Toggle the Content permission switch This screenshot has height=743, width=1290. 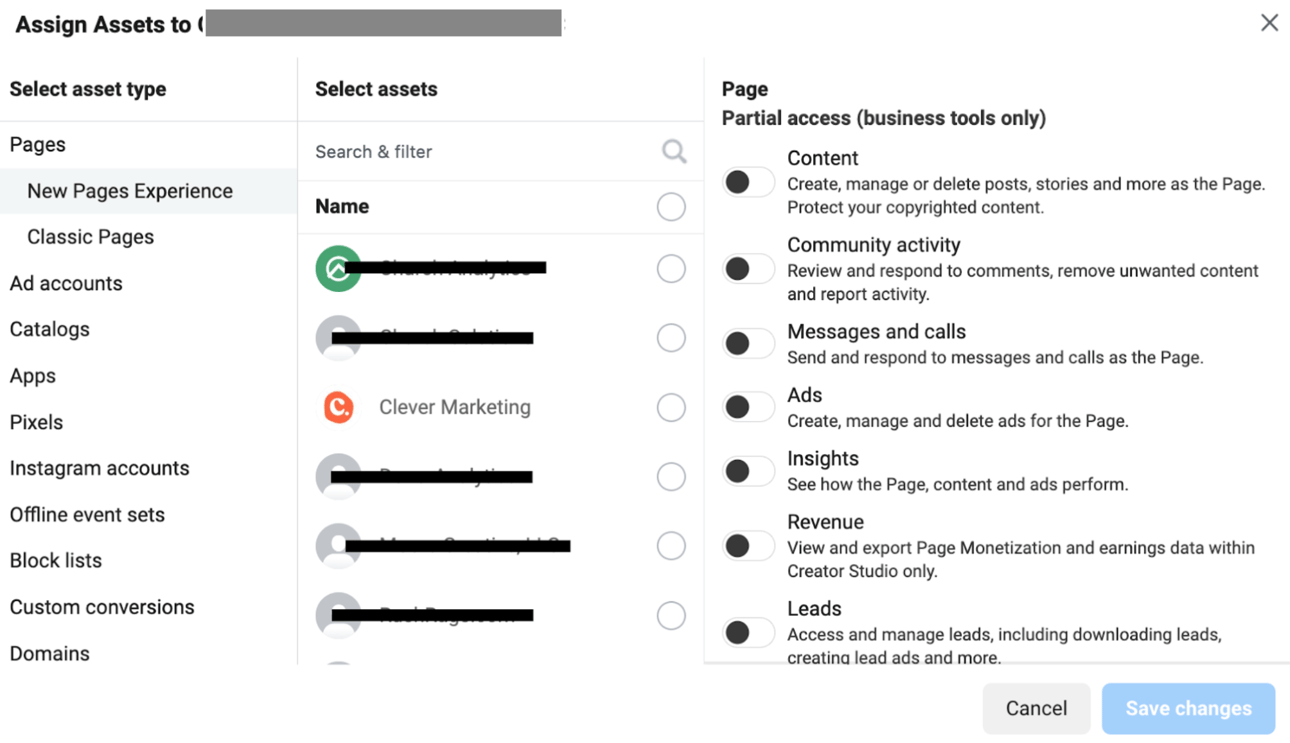coord(748,182)
